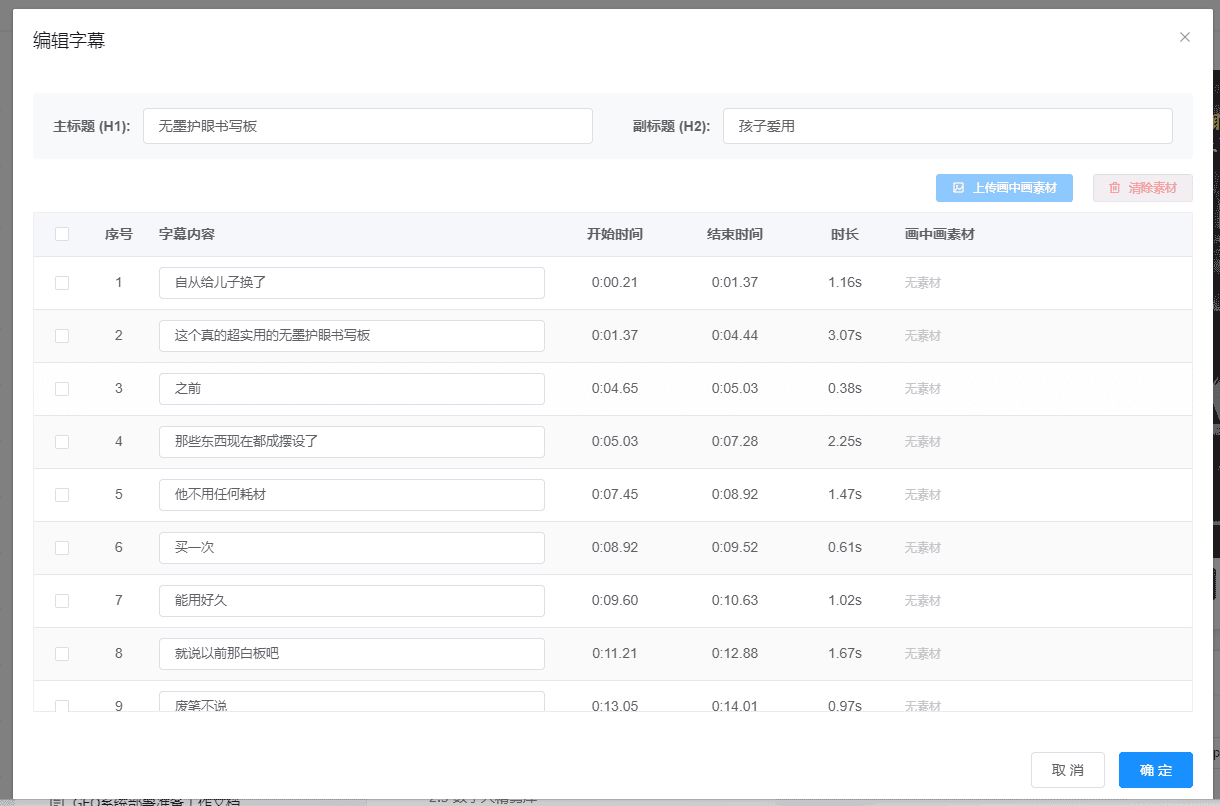Click the 字幕内容 column header
This screenshot has height=806, width=1220.
187,234
